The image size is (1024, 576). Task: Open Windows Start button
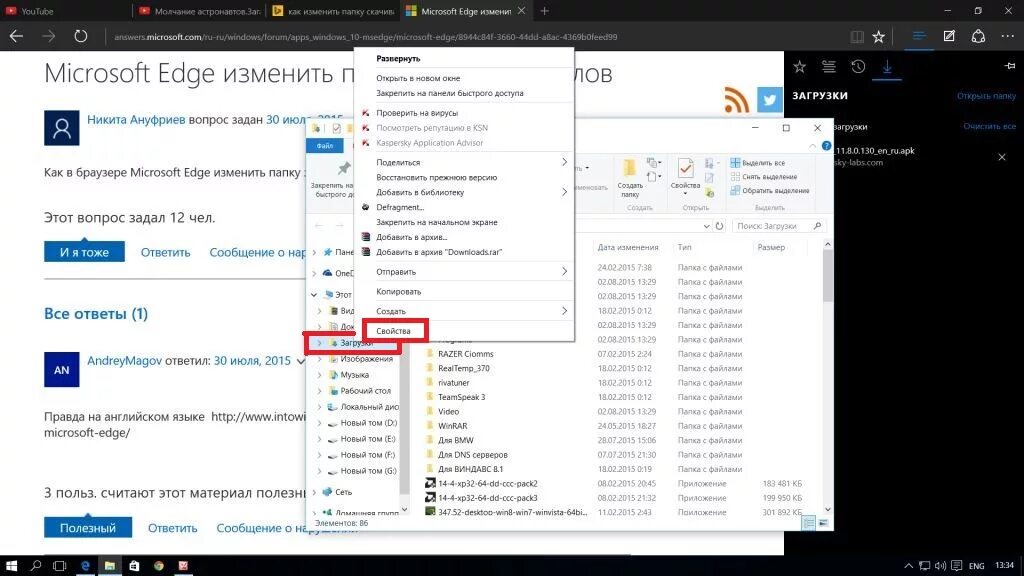point(11,566)
